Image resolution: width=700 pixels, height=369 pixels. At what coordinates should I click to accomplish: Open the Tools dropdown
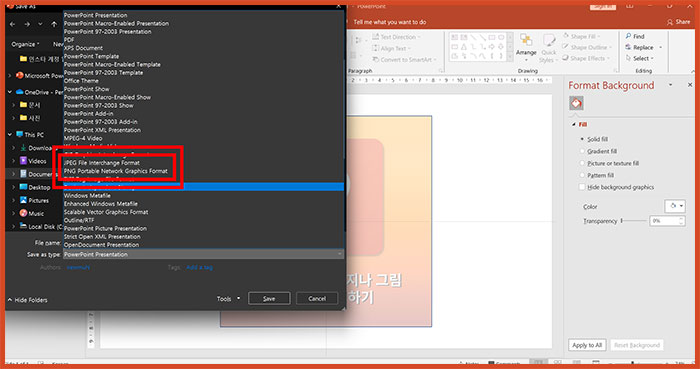[228, 299]
